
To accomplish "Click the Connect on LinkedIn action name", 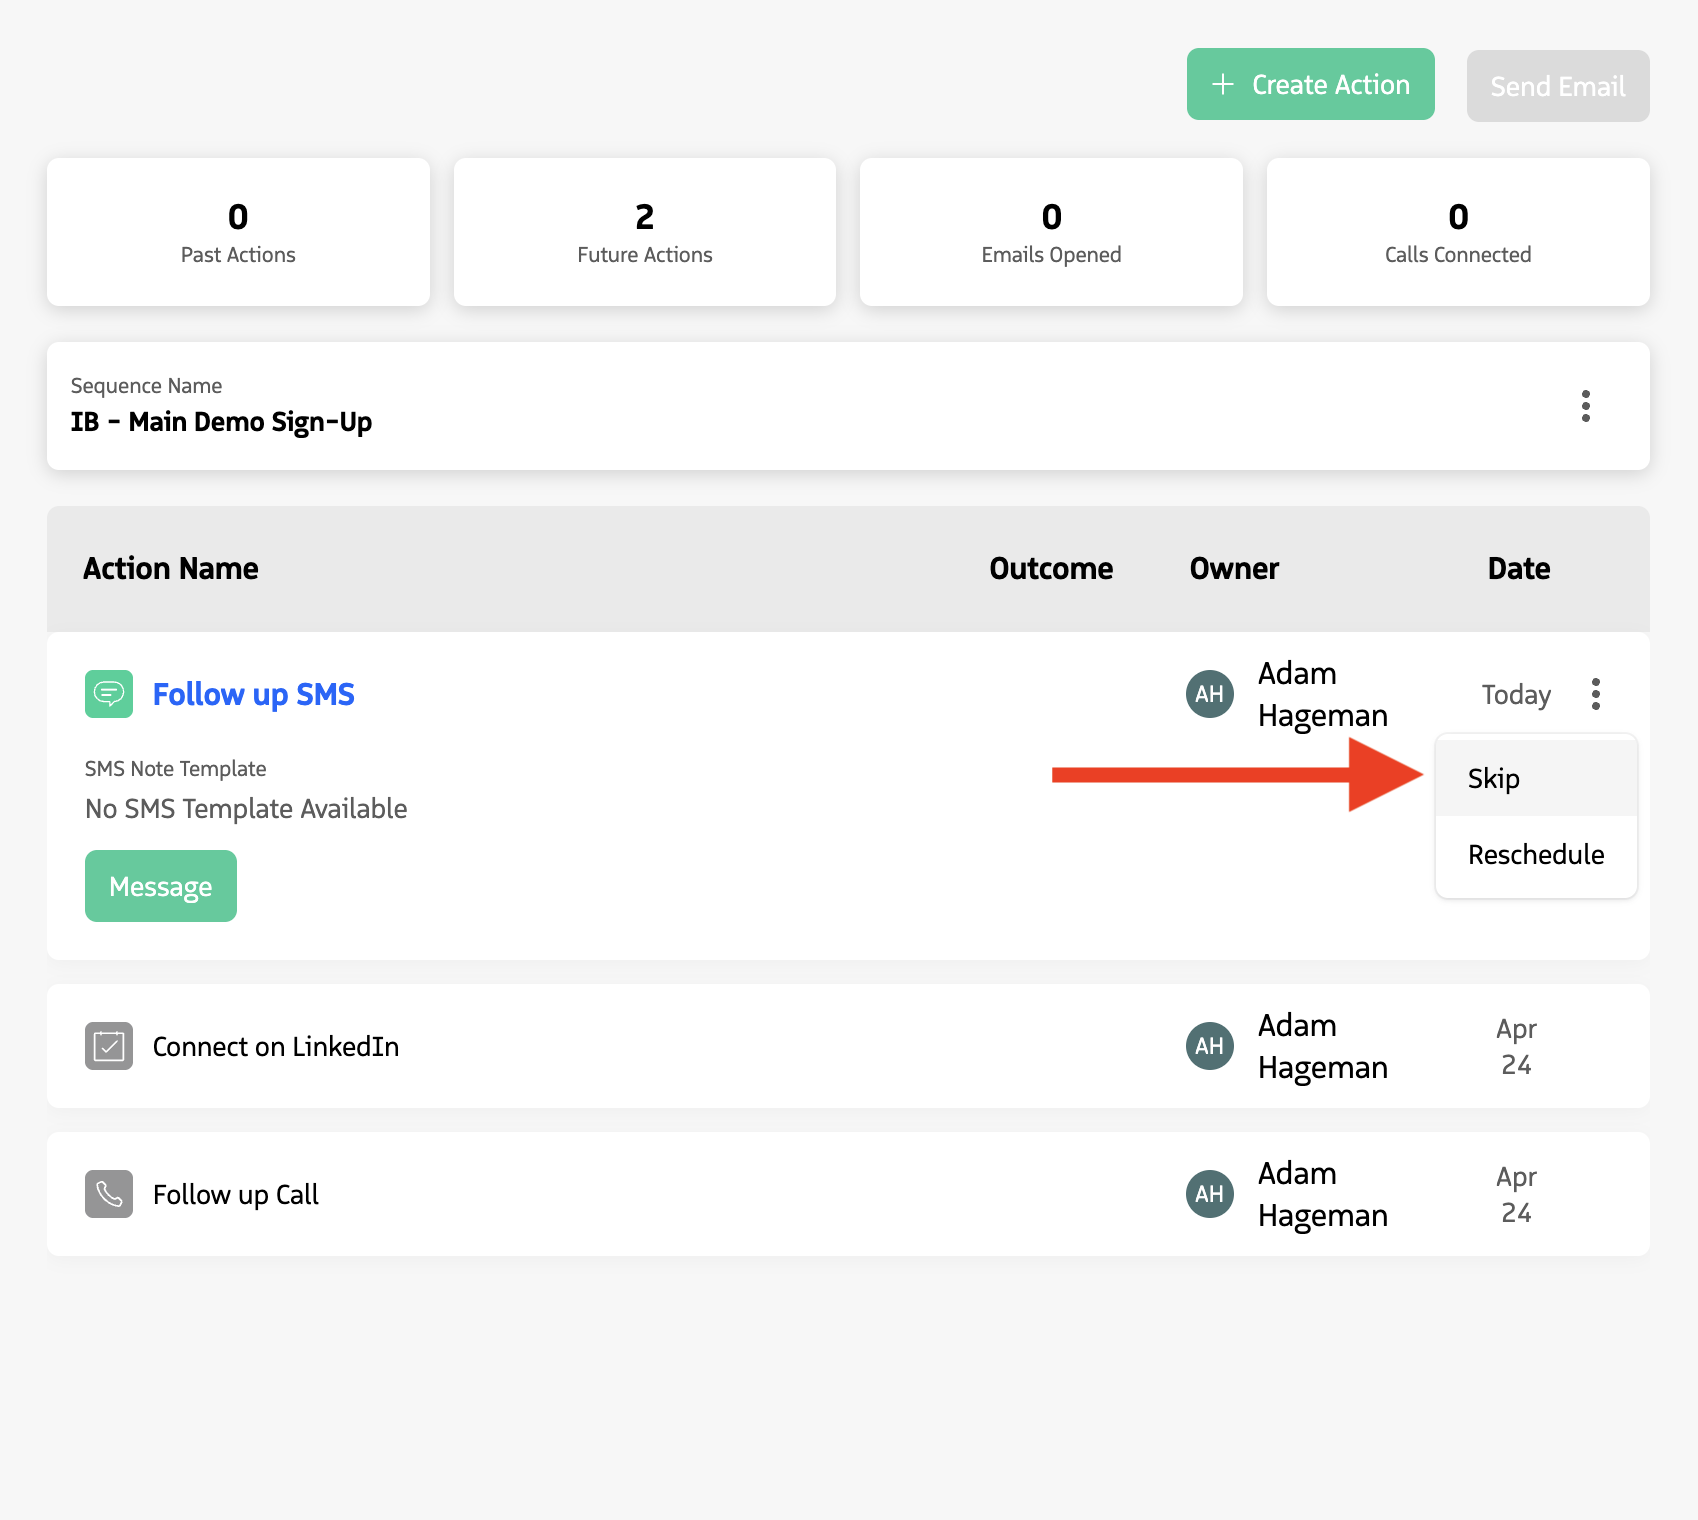I will click(x=275, y=1046).
